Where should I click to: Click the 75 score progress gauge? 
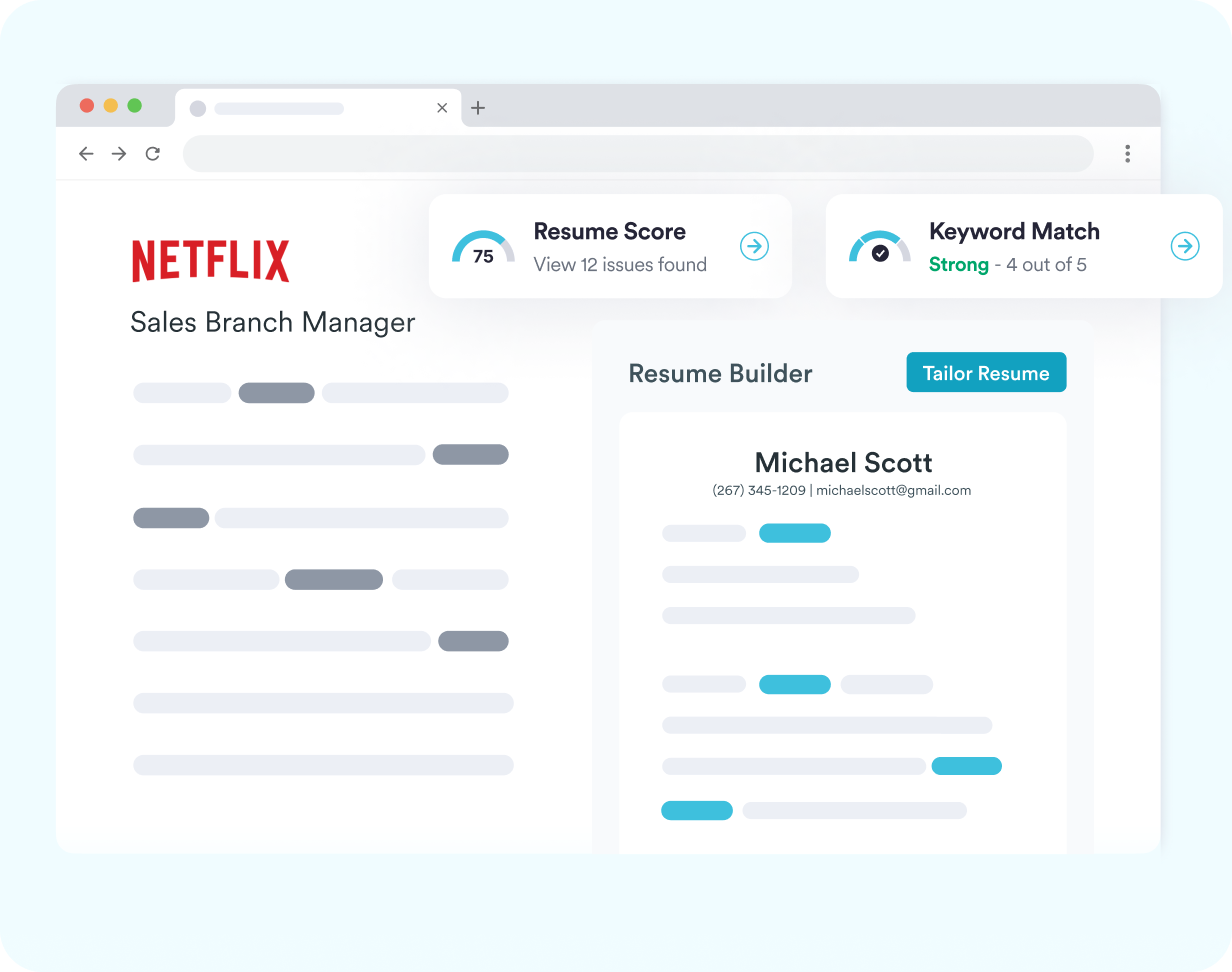click(x=482, y=250)
